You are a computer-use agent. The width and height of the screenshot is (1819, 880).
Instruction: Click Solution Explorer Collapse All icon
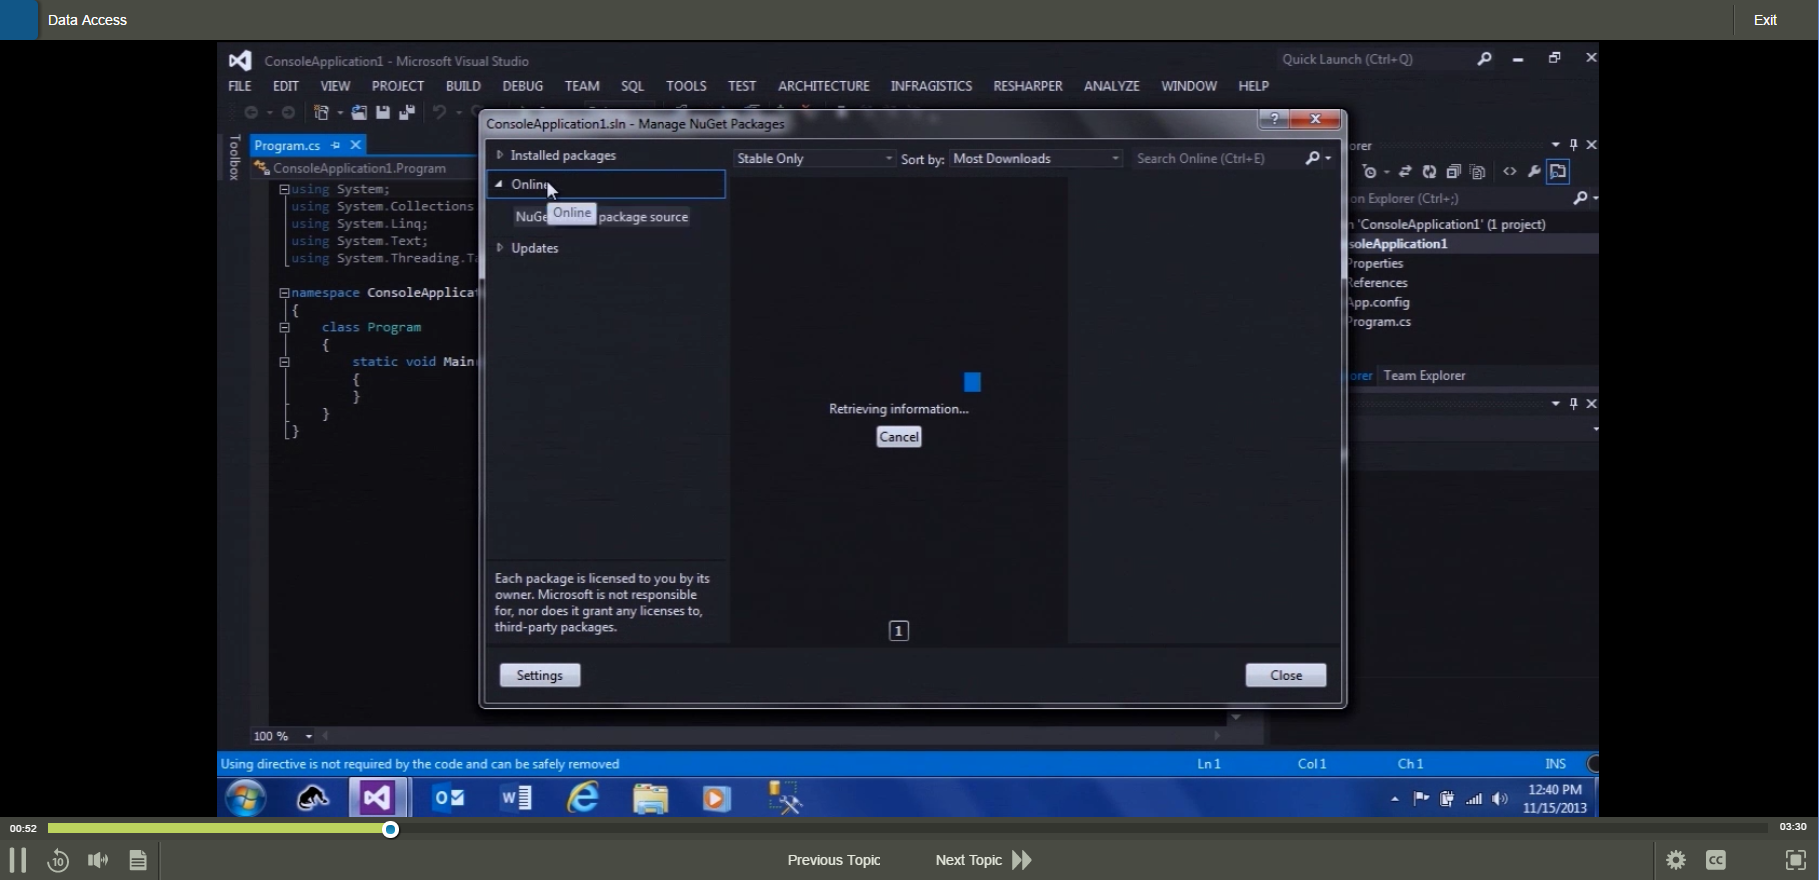1453,172
